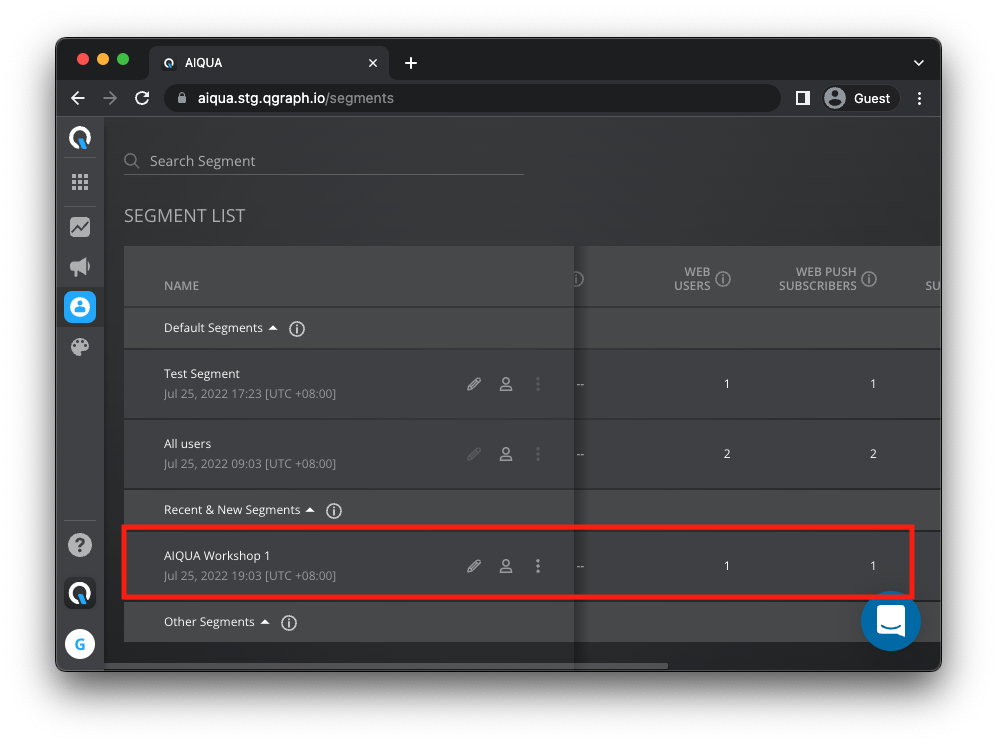The width and height of the screenshot is (997, 745).
Task: Open more options for AIQUA Workshop 1
Action: [538, 566]
